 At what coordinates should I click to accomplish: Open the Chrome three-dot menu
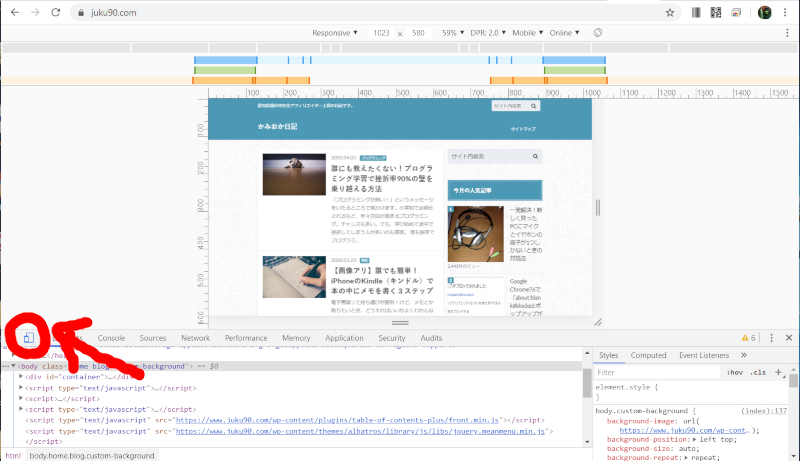click(x=785, y=13)
